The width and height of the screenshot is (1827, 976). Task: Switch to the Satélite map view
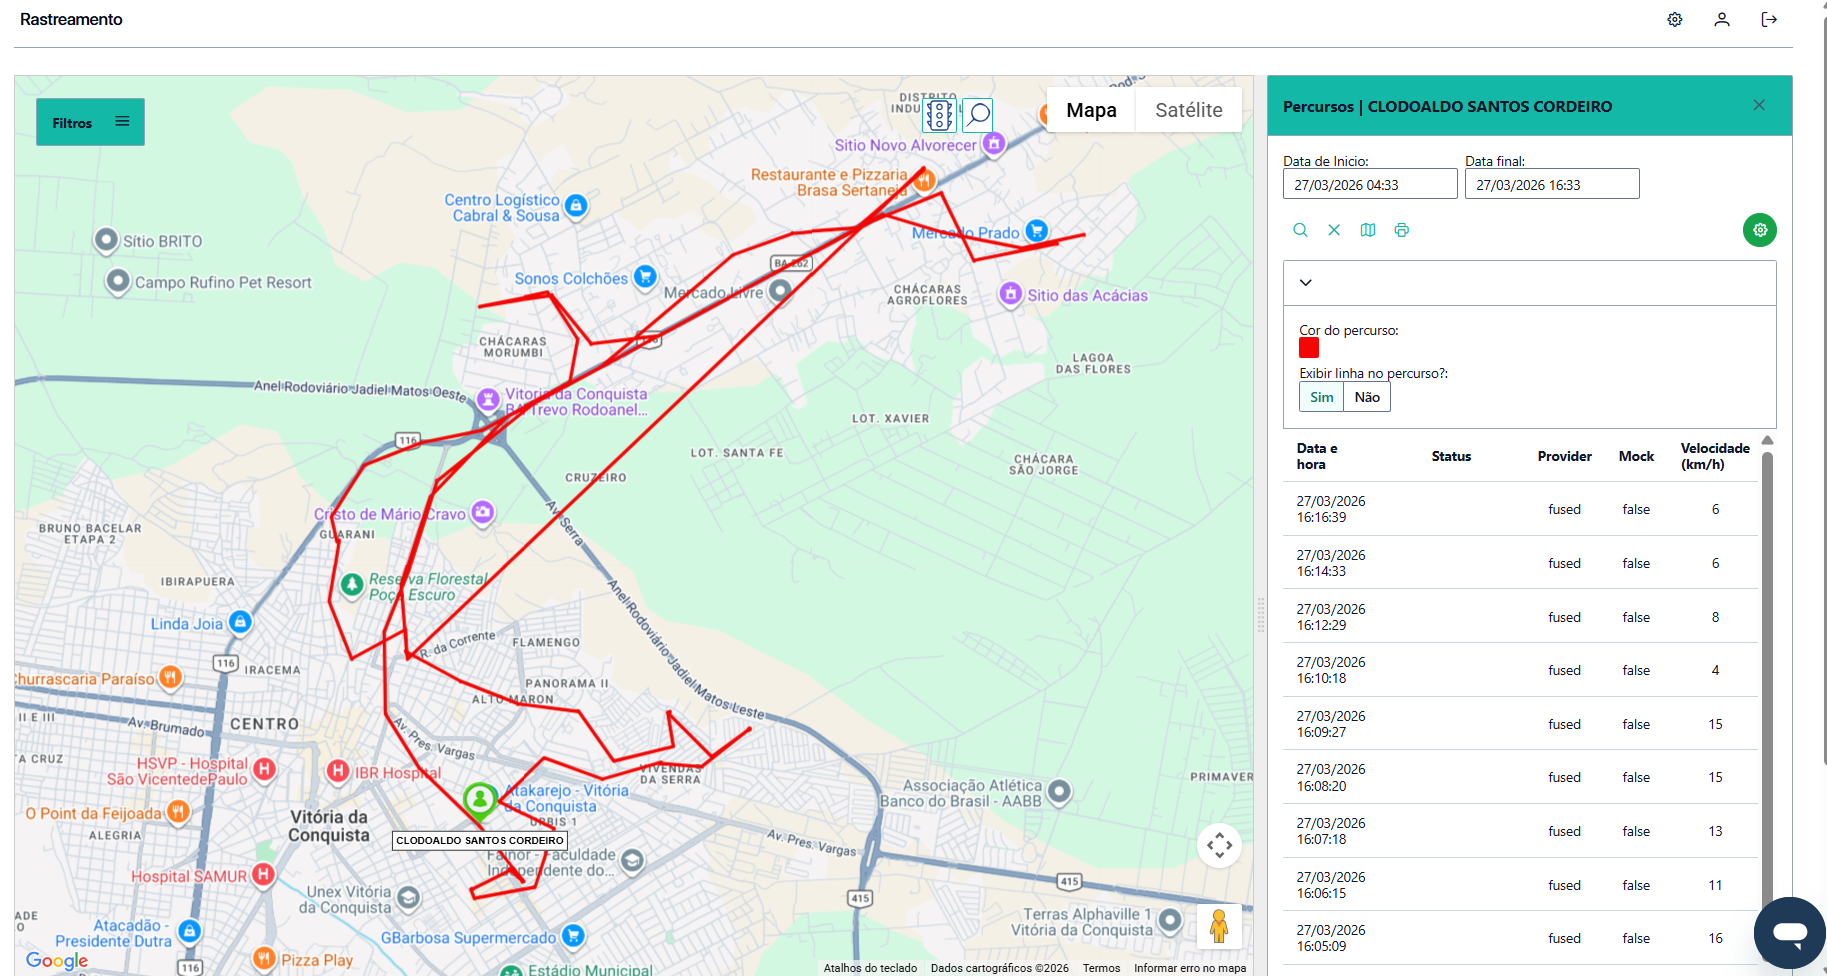click(x=1188, y=110)
